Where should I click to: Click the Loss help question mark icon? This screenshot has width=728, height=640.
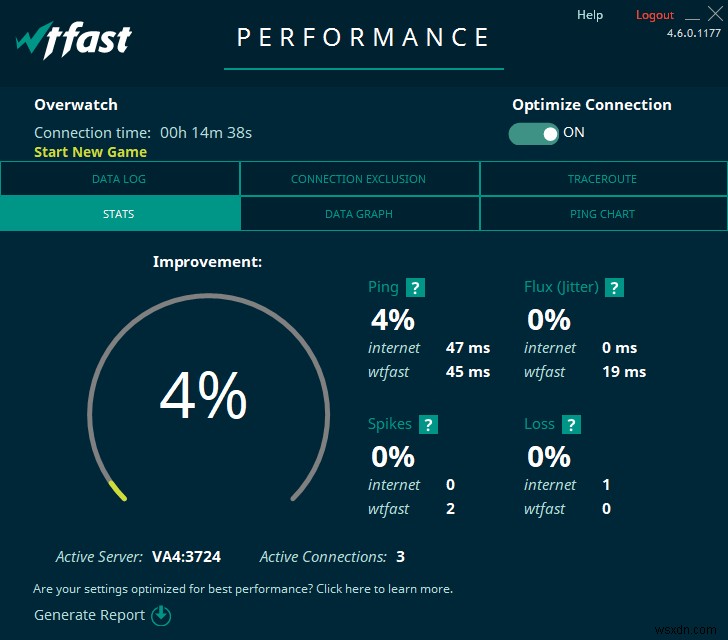pos(571,424)
